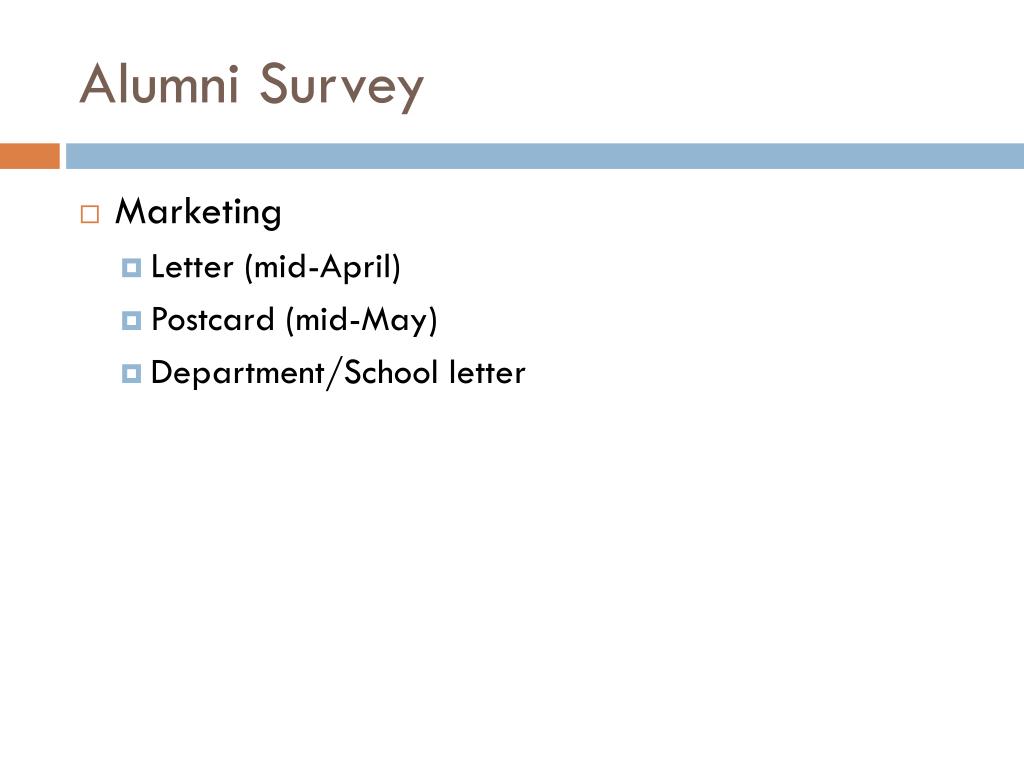
Task: Click the (mid-May) text
Action: (x=362, y=321)
